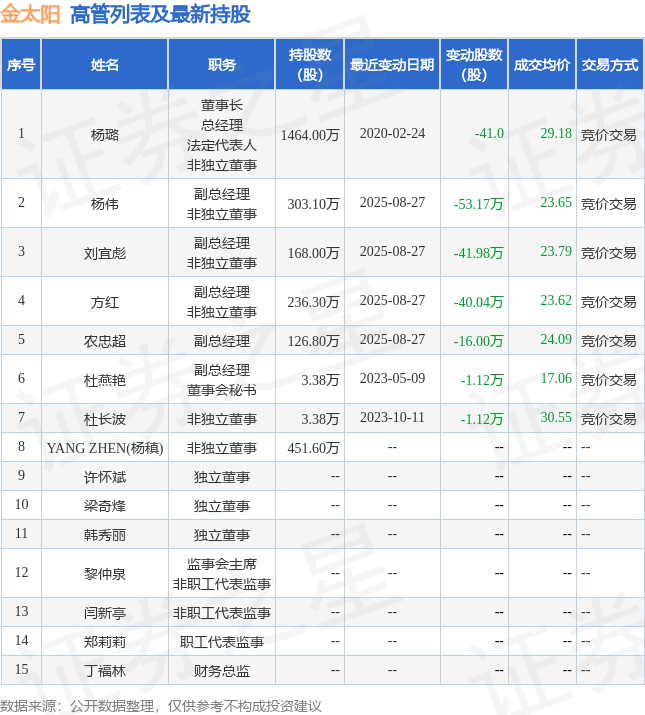Viewport: 645px width, 715px height.
Task: Select the name 杜长波
Action: 104,419
